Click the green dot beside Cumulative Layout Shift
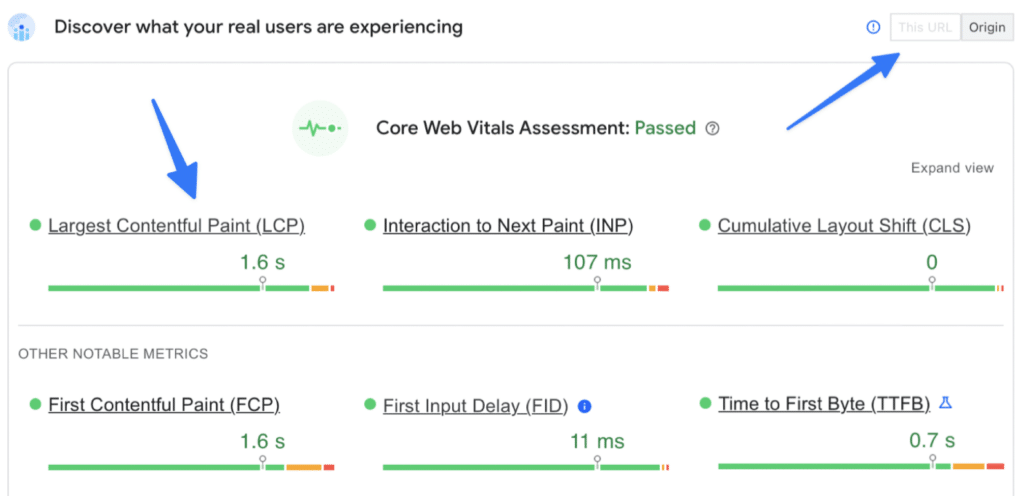 (705, 225)
